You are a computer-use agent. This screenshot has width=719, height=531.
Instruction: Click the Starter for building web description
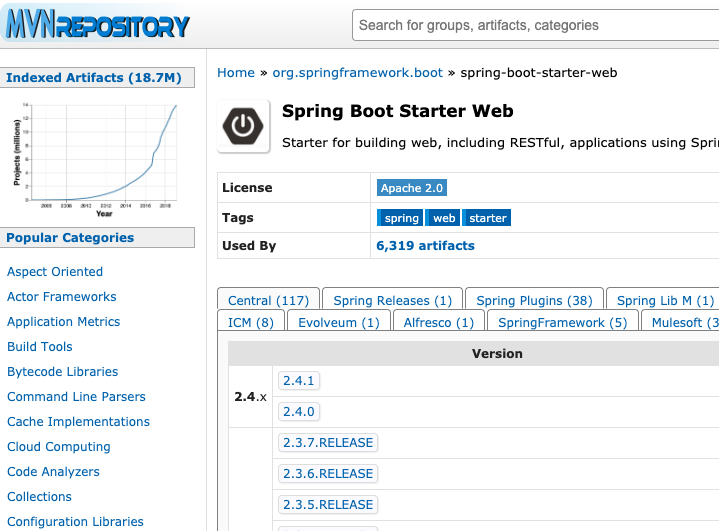(x=500, y=143)
